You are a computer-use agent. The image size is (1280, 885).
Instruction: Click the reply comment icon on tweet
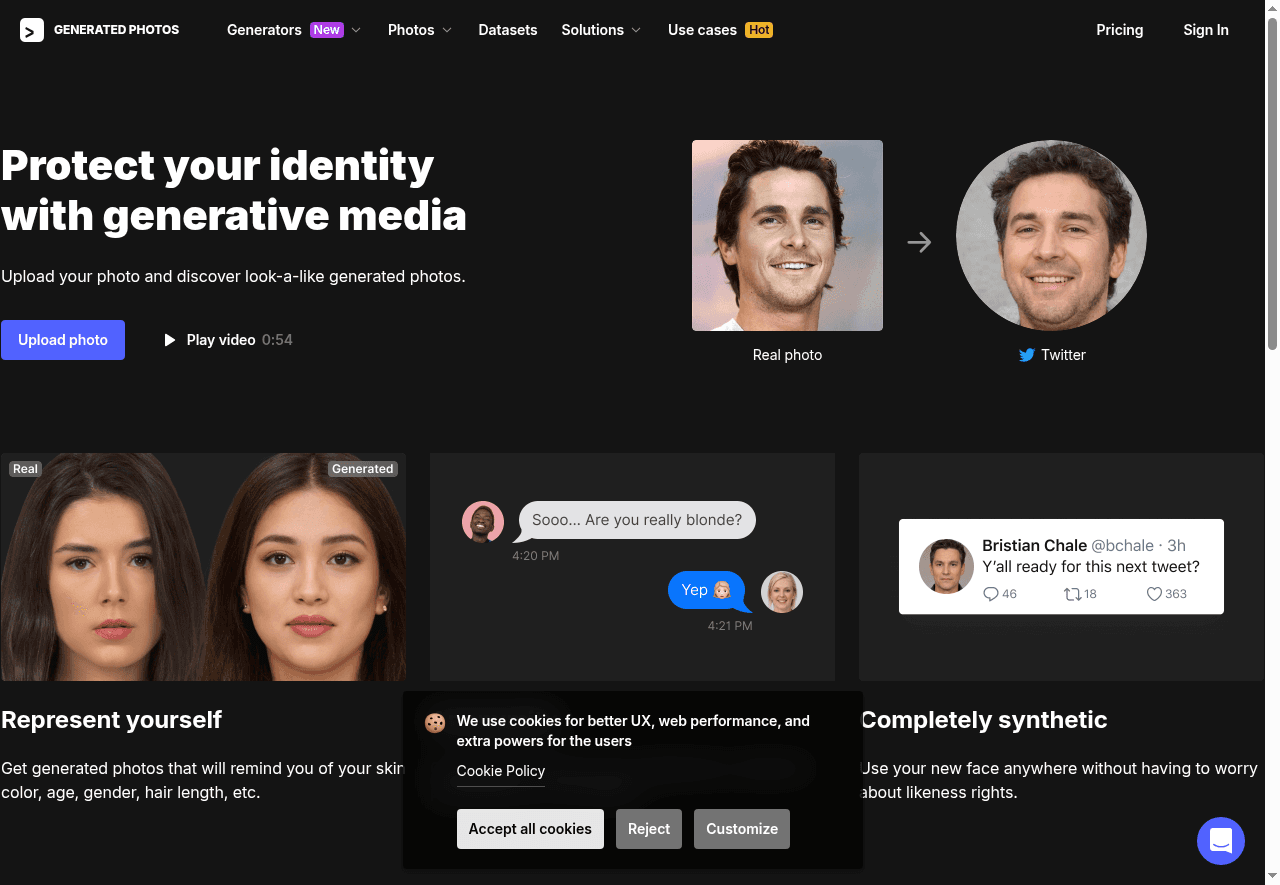click(x=991, y=594)
